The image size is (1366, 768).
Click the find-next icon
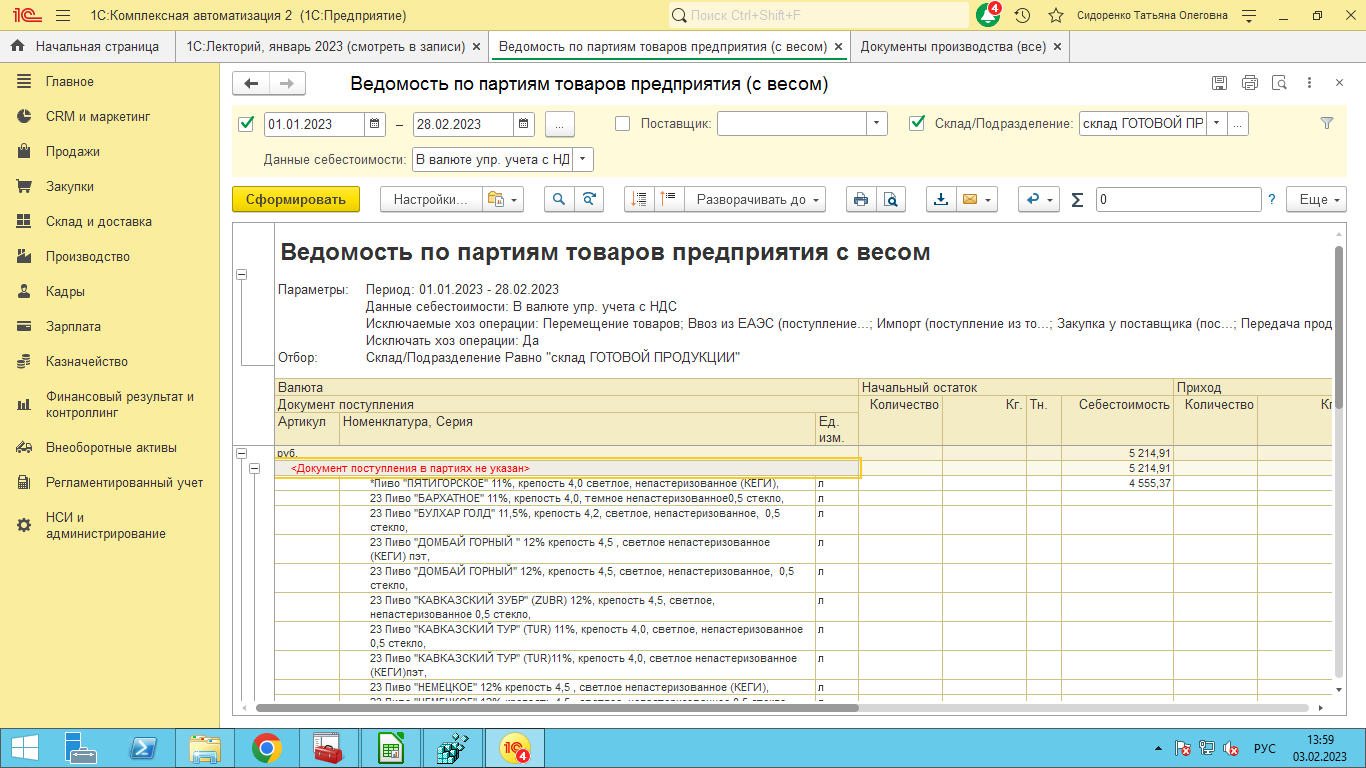[x=589, y=199]
